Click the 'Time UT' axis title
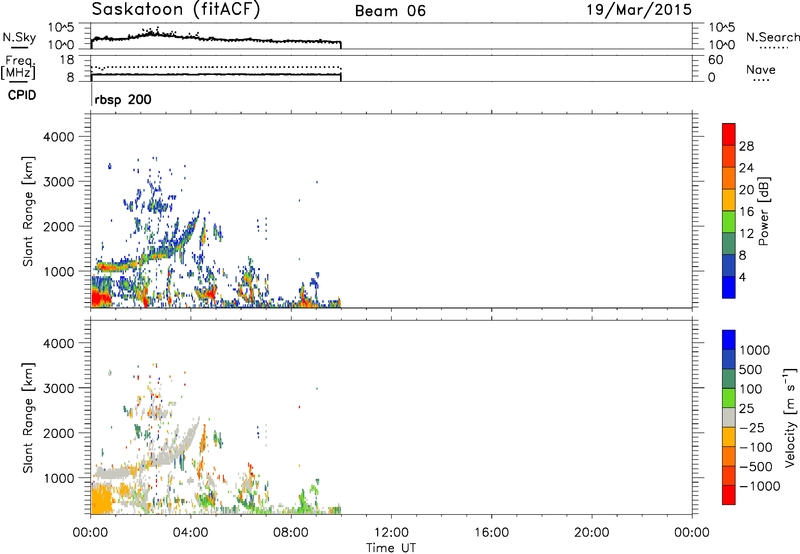This screenshot has height=554, width=800. (391, 548)
